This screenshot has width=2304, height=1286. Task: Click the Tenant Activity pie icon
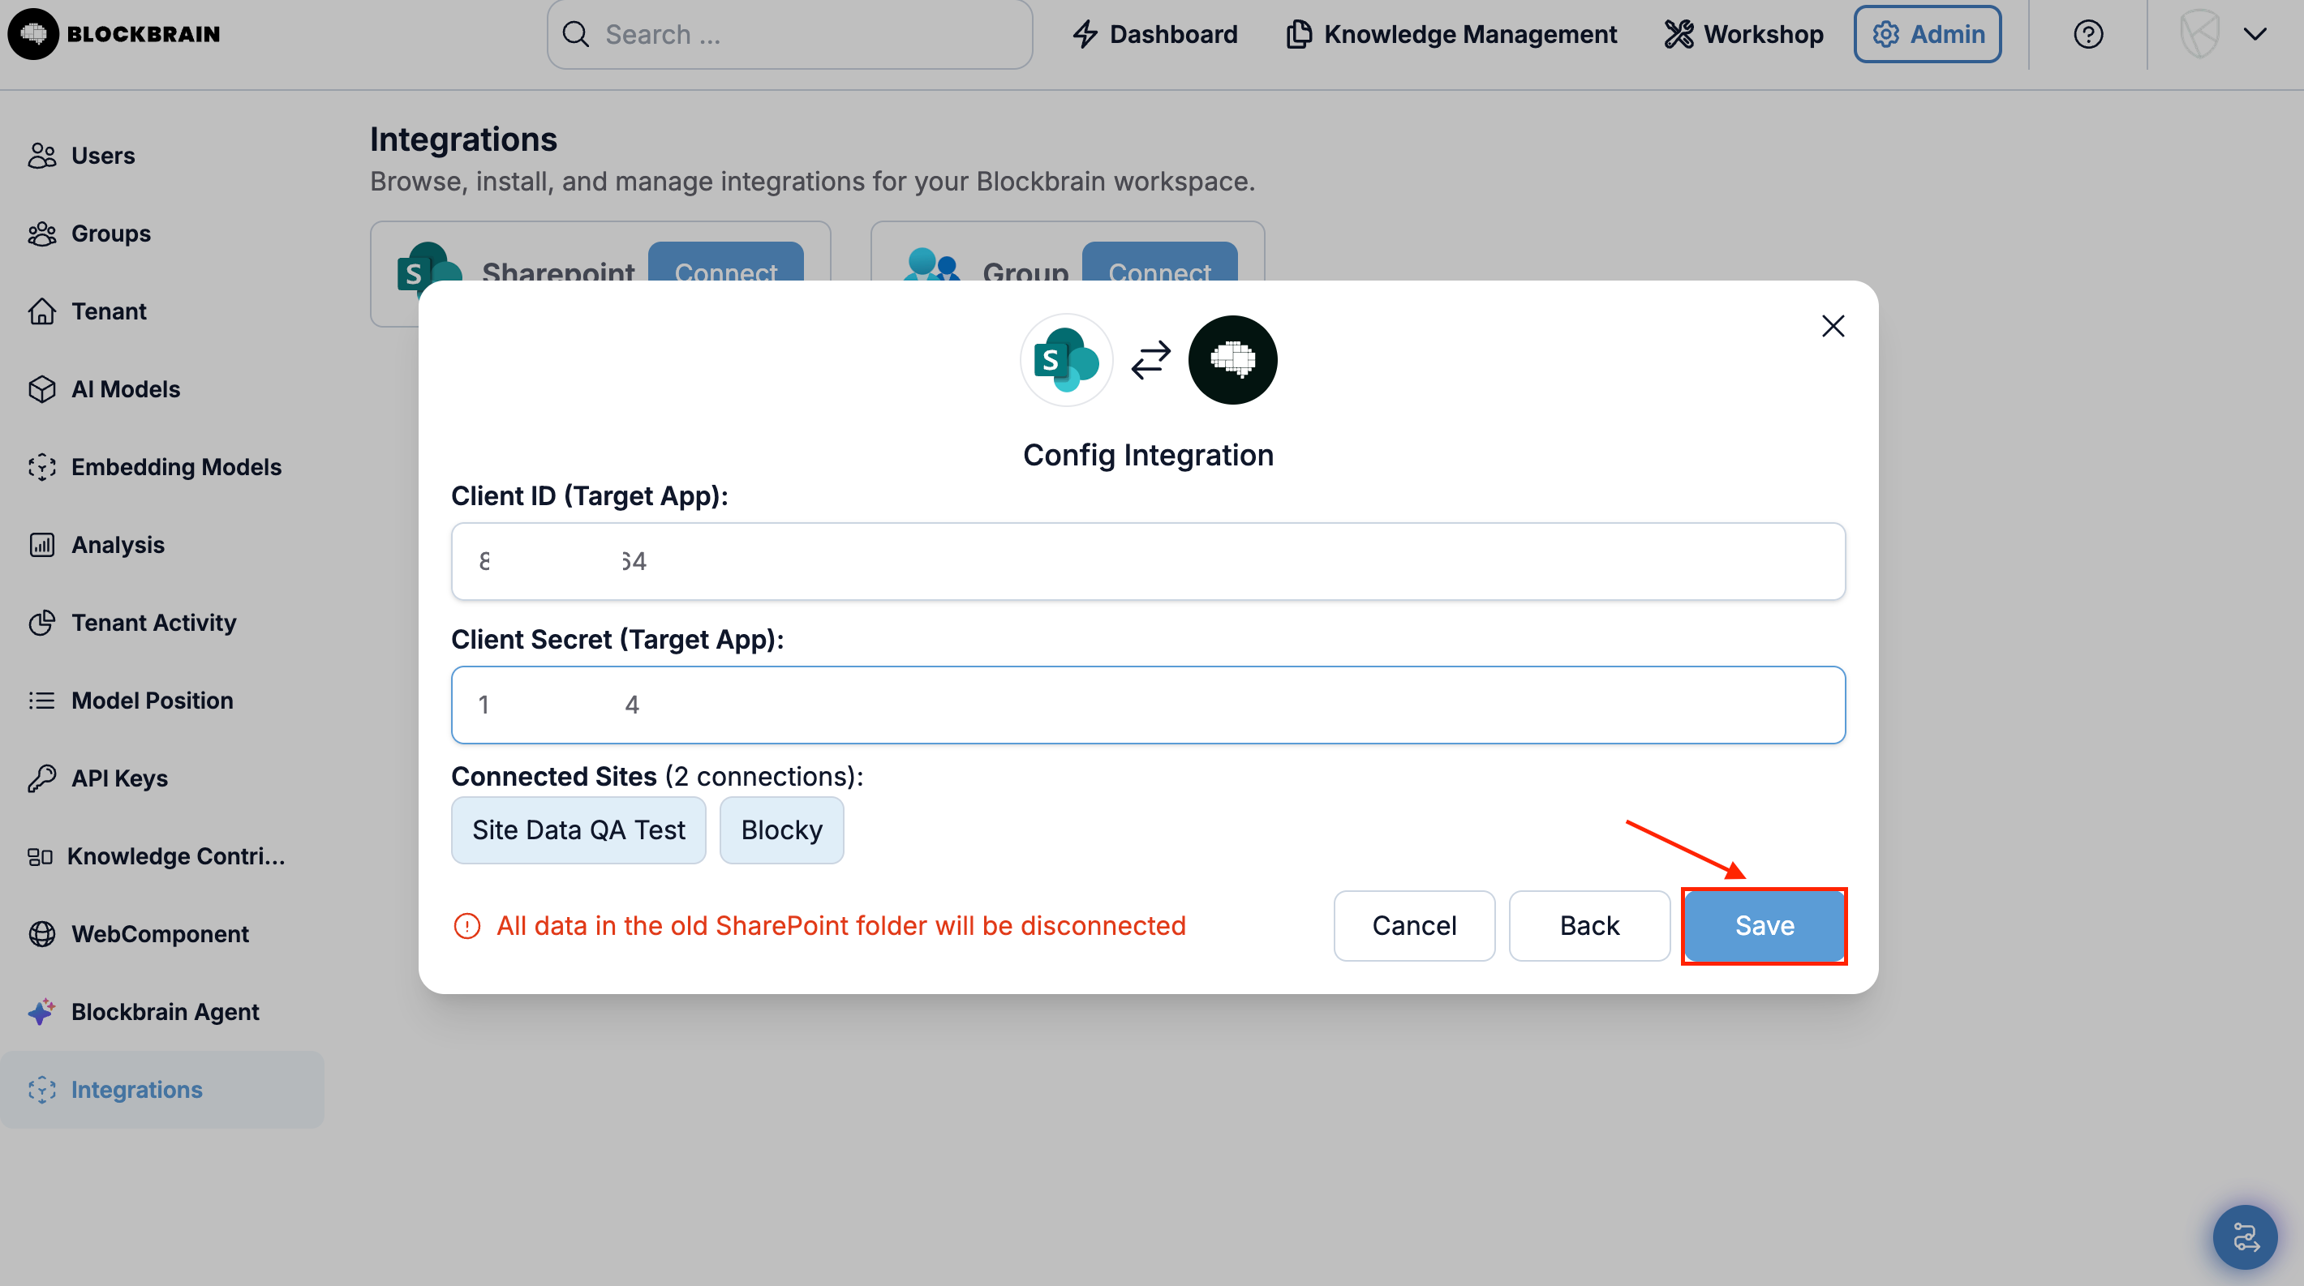[x=42, y=623]
